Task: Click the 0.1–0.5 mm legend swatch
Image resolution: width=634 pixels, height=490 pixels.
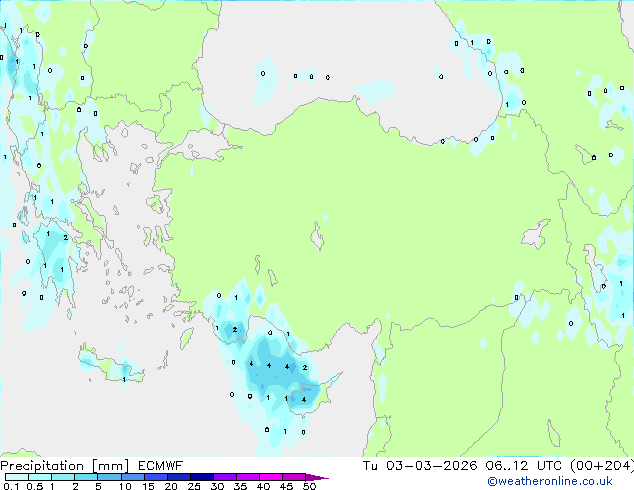Action: (x=17, y=477)
